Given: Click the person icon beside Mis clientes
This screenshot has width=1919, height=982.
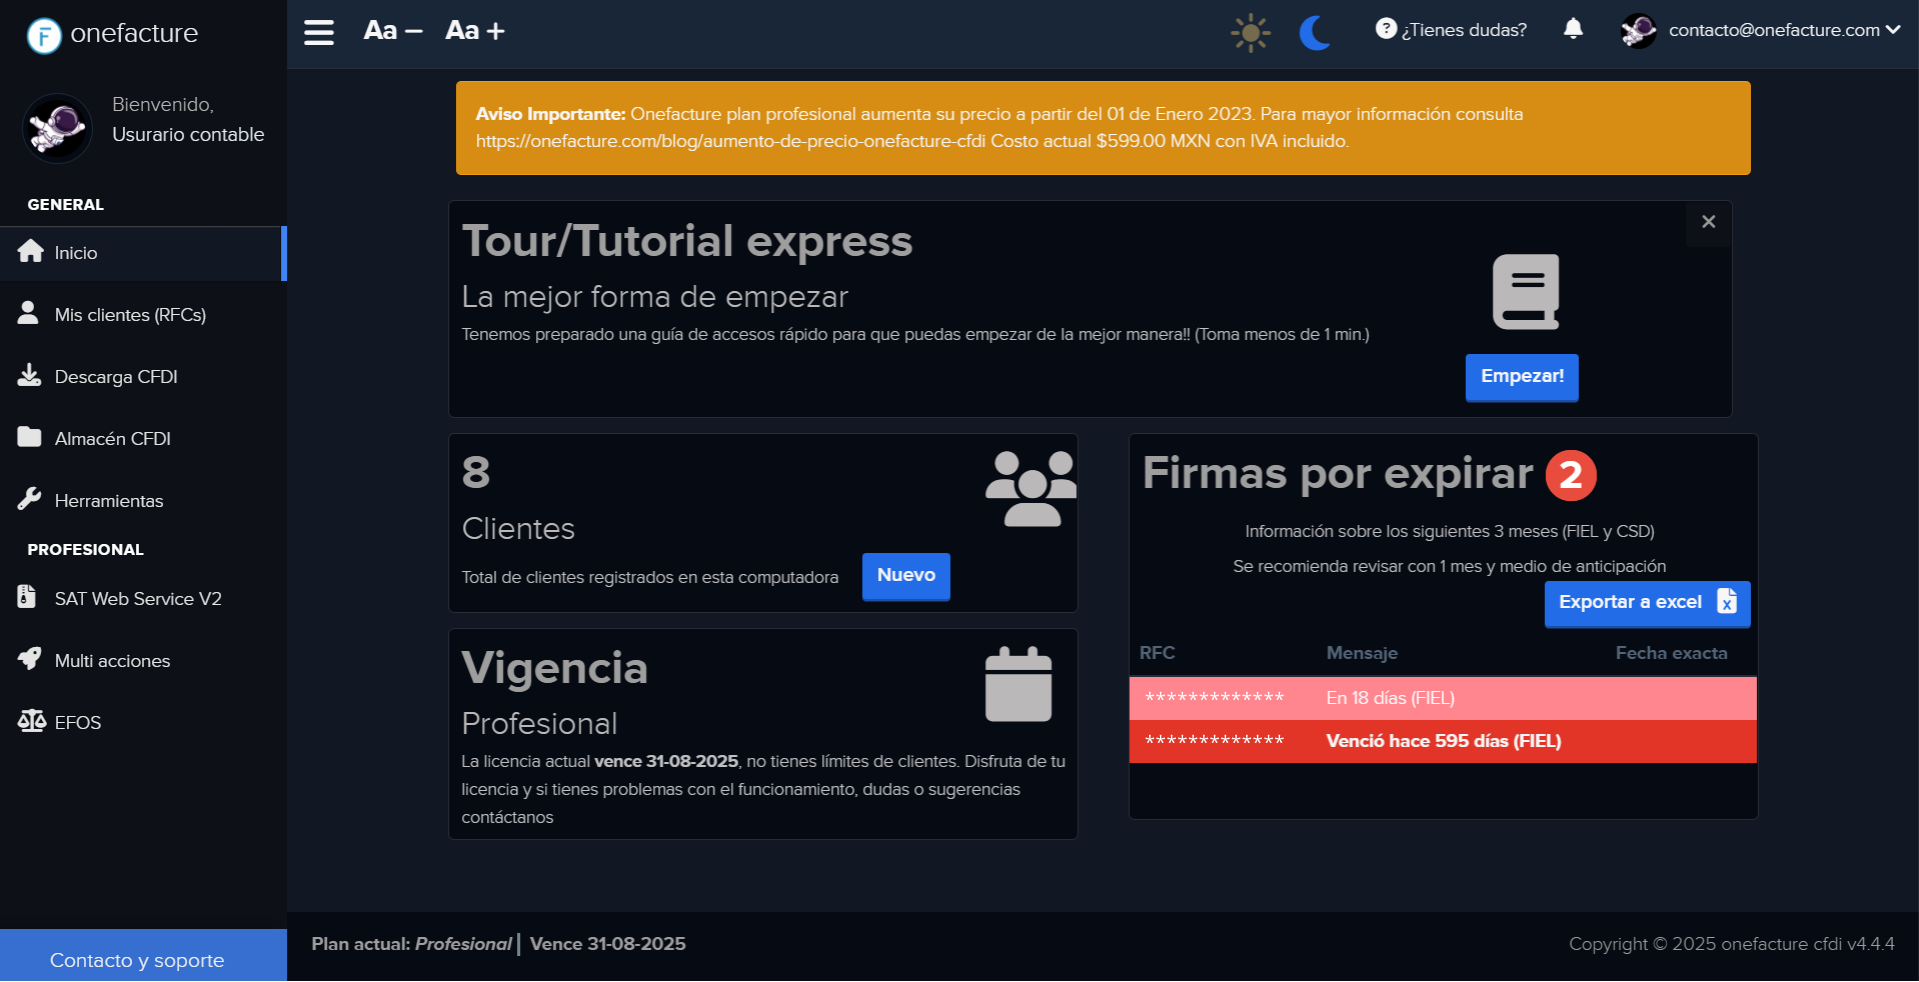Looking at the screenshot, I should (28, 313).
